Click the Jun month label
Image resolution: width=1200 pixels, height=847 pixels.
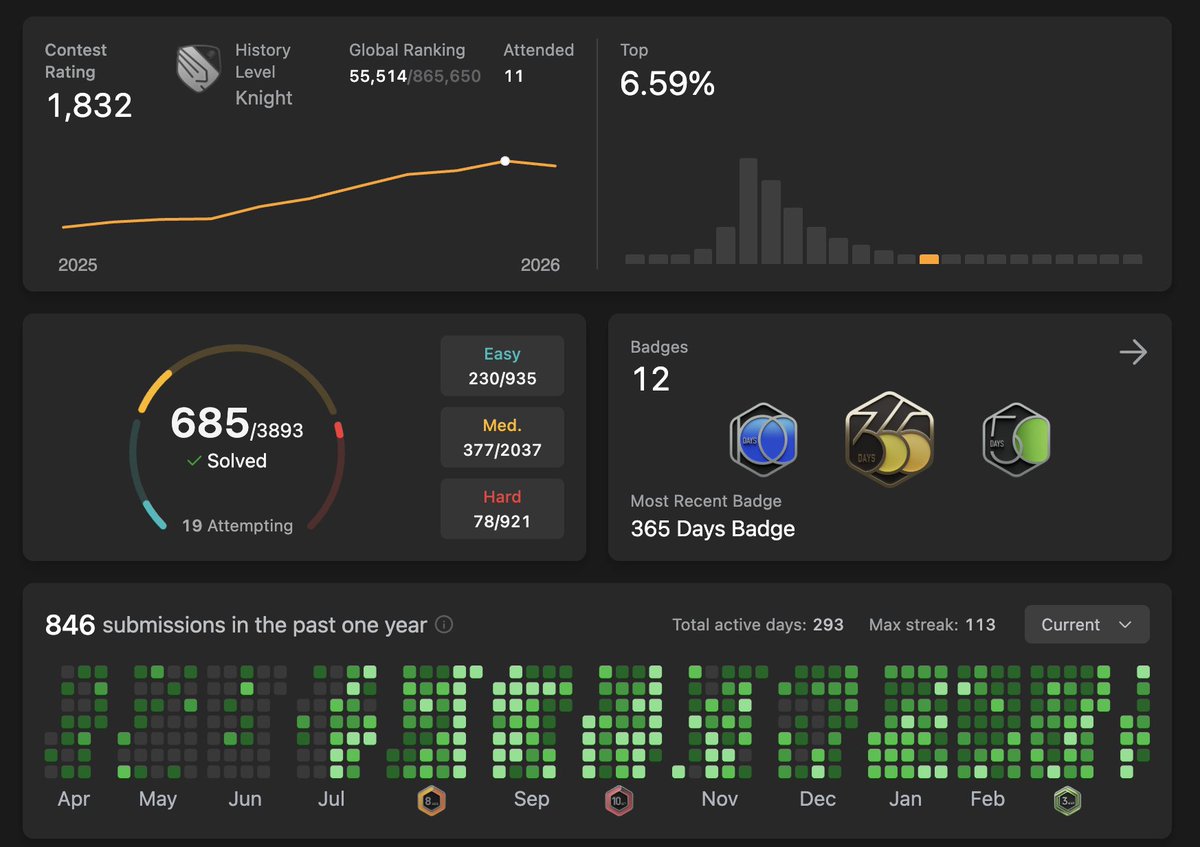tap(245, 799)
